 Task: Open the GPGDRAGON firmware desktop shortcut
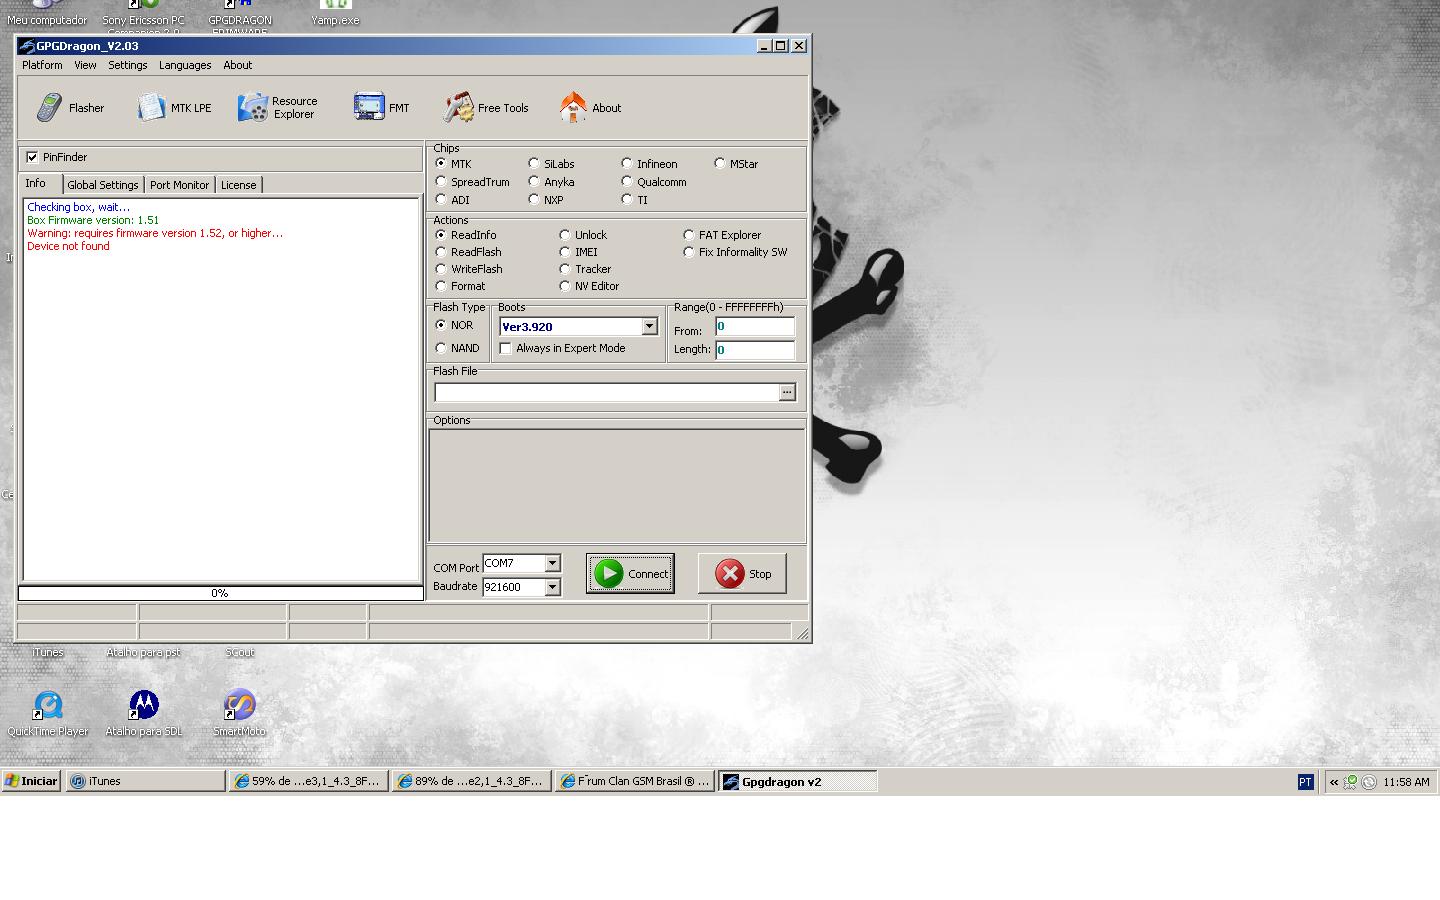click(240, 17)
